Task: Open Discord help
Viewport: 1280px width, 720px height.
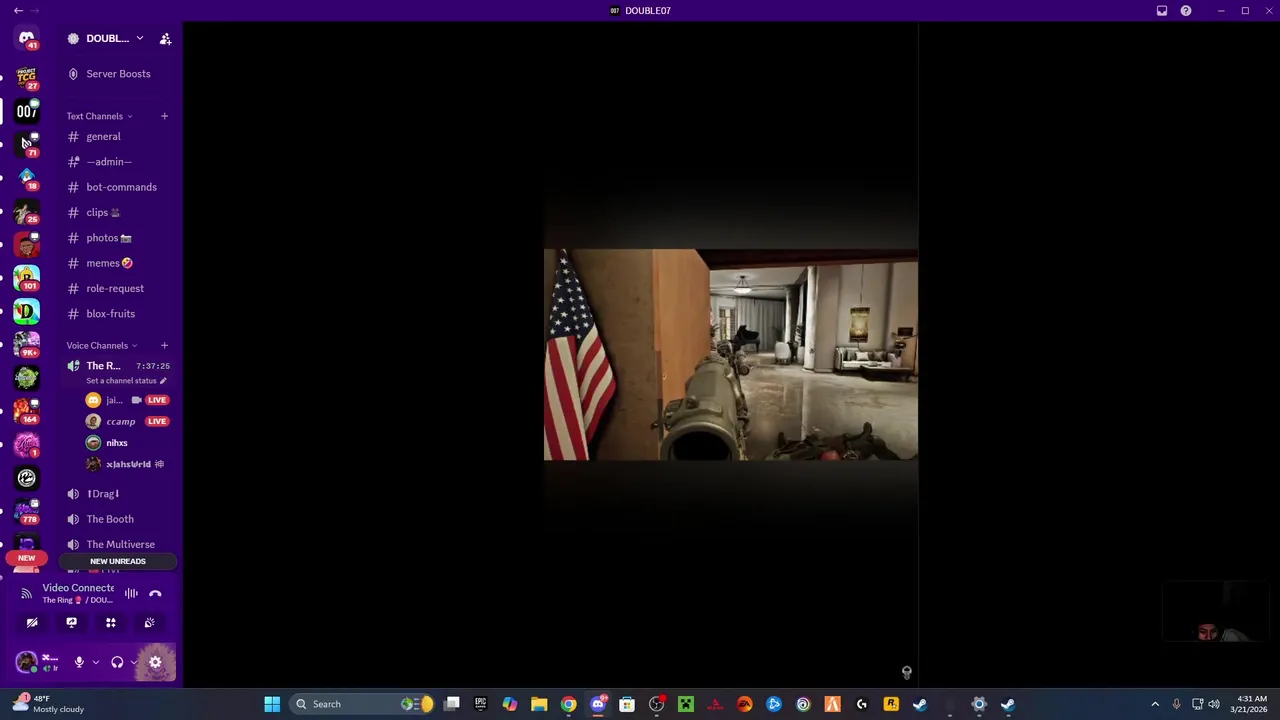Action: (1186, 11)
